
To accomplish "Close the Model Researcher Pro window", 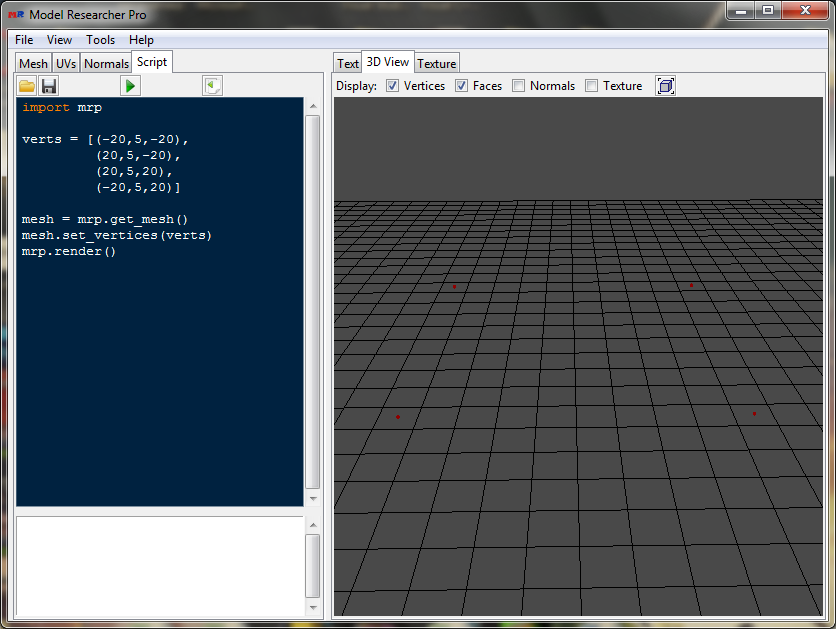I will (x=806, y=11).
